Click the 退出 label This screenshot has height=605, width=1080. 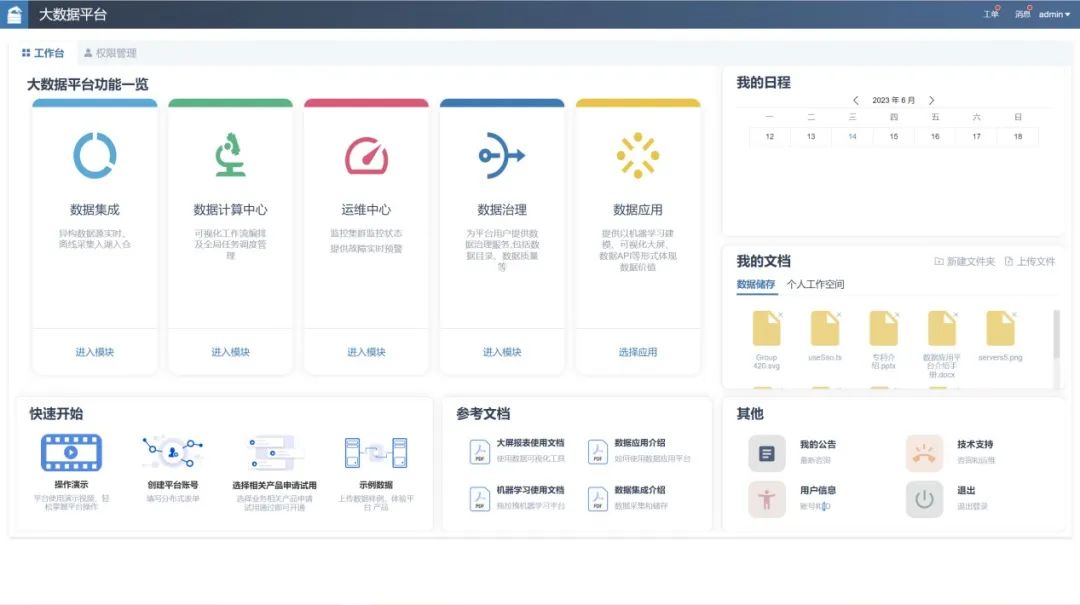[x=966, y=491]
